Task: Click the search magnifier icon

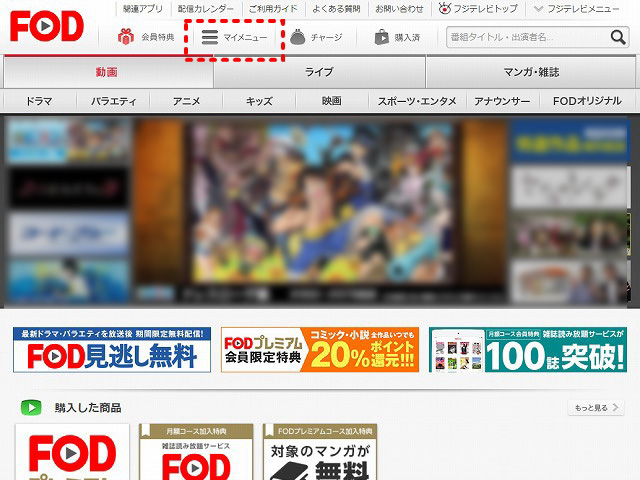Action: pos(618,37)
